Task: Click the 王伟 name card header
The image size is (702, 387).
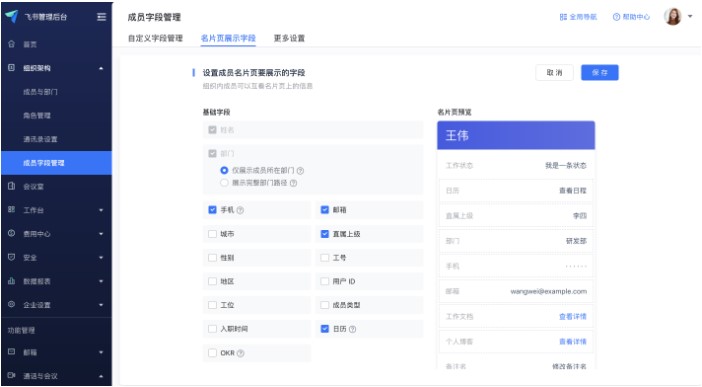Action: pyautogui.click(x=516, y=135)
